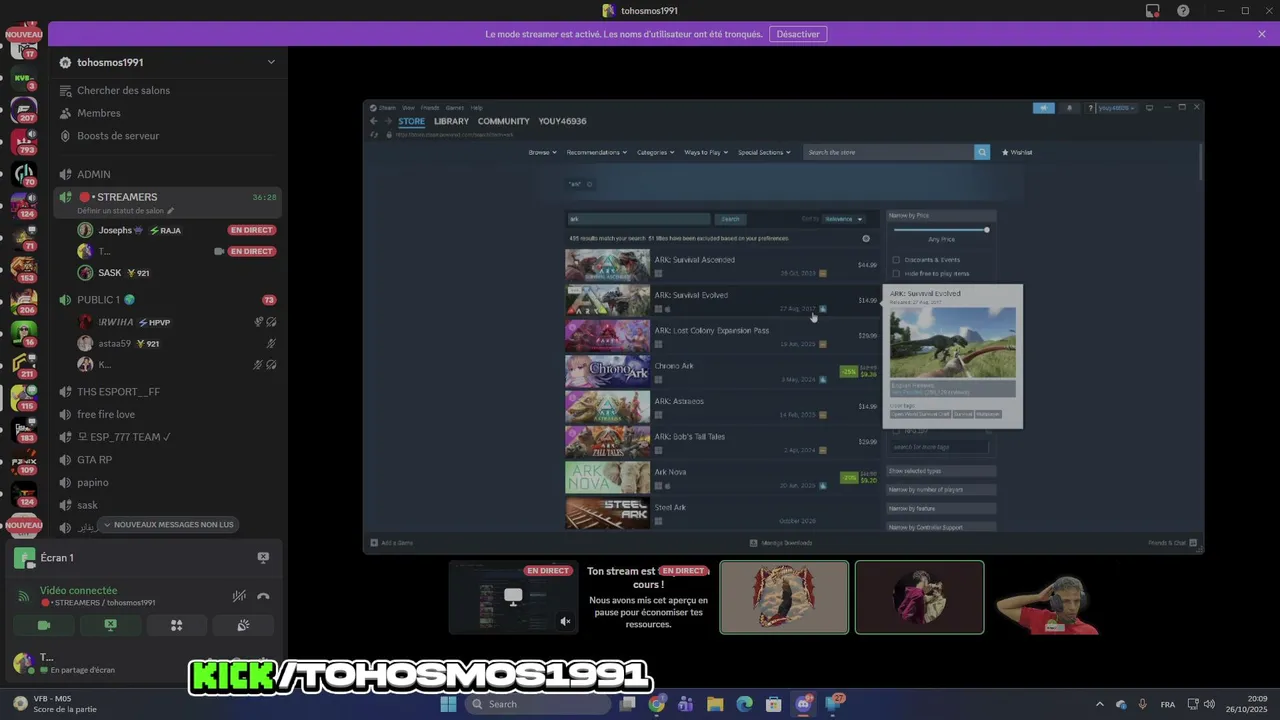Screen dimensions: 1280x720
Task: Switch to Steam COMMUNITY tab
Action: [504, 121]
